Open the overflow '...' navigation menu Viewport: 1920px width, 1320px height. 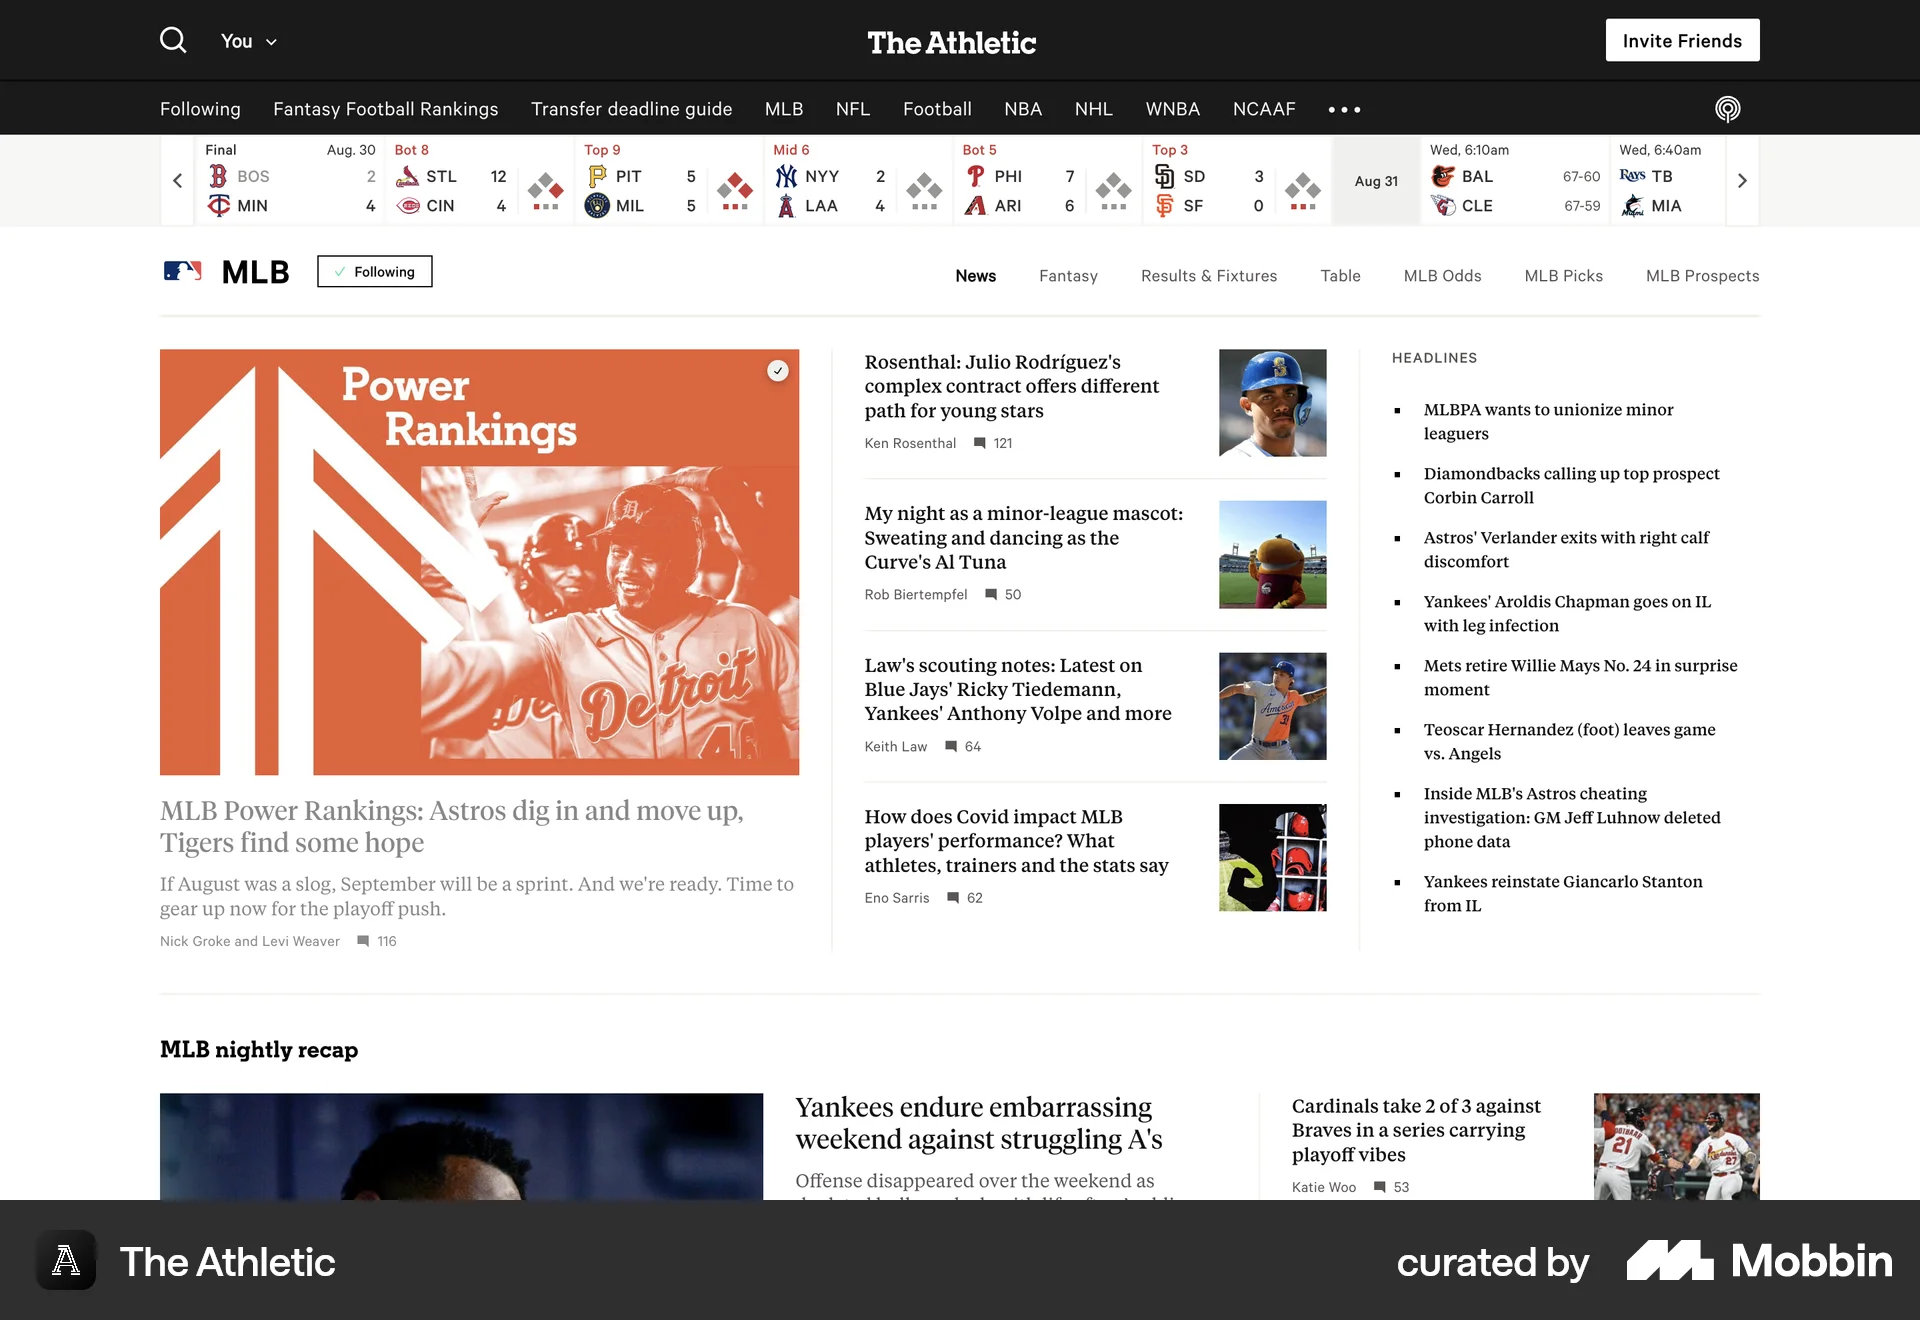pyautogui.click(x=1344, y=109)
